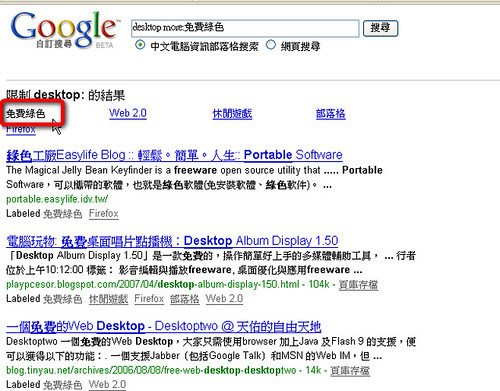Click Web 2.0 label under Desktoptwo result
This screenshot has width=500, height=391.
click(107, 385)
